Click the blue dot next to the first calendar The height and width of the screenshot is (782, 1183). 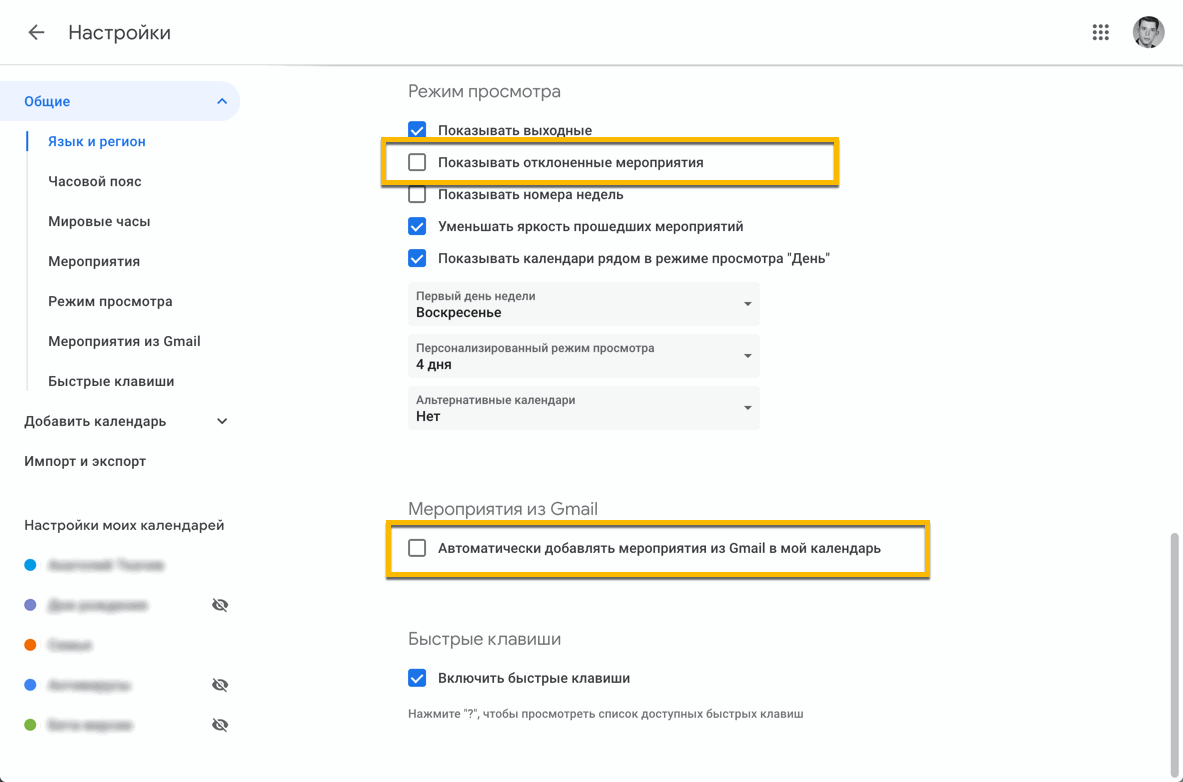pos(29,565)
